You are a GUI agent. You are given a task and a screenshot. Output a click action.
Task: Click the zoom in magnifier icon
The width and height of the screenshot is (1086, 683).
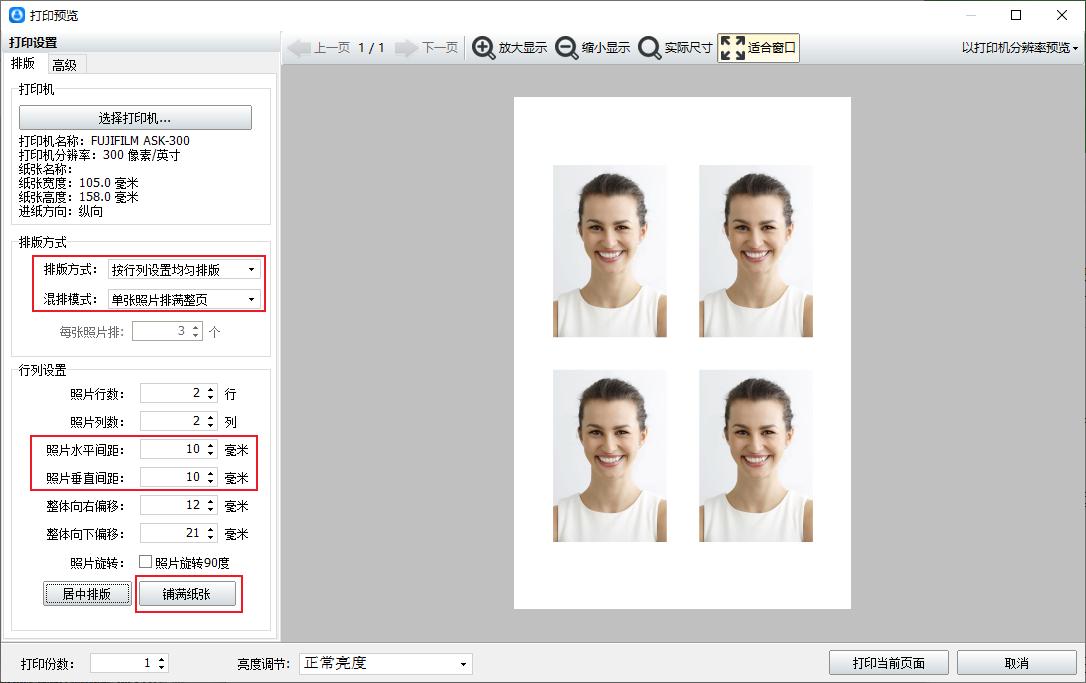484,48
